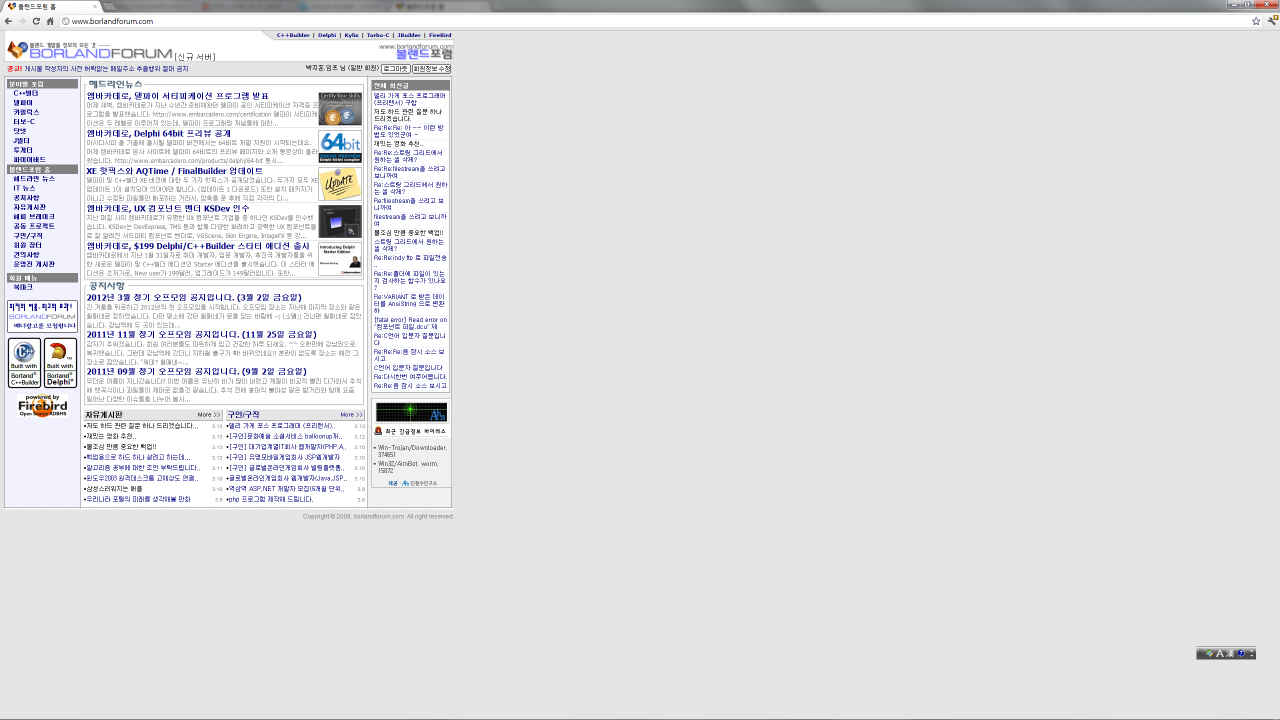Open the Delphi 64bit 프리뷰 공개 headline
The height and width of the screenshot is (720, 1280).
click(x=158, y=133)
